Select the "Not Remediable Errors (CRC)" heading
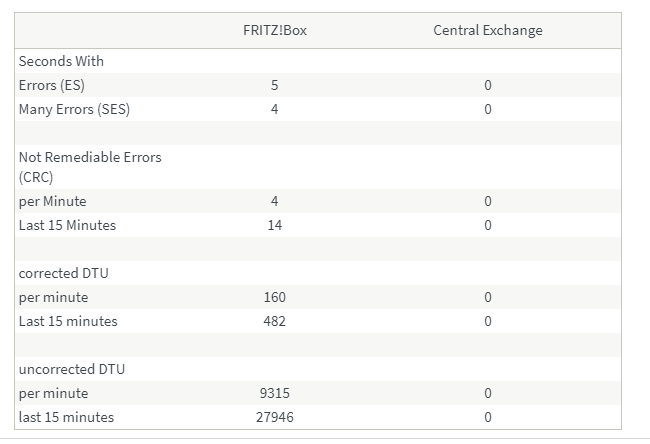The image size is (650, 444). (90, 167)
